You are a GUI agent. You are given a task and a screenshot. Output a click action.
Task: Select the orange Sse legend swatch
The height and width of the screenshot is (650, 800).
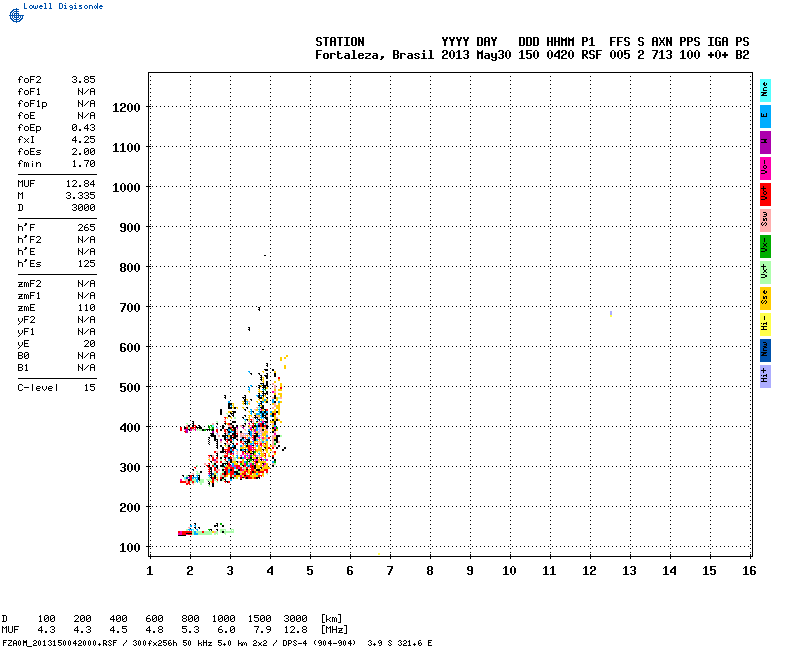click(765, 298)
